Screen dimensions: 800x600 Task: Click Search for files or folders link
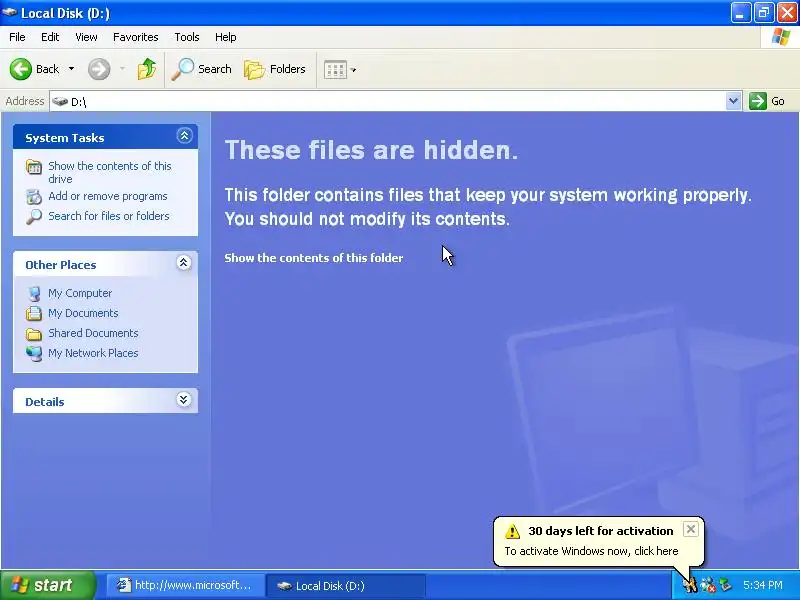[x=109, y=216]
